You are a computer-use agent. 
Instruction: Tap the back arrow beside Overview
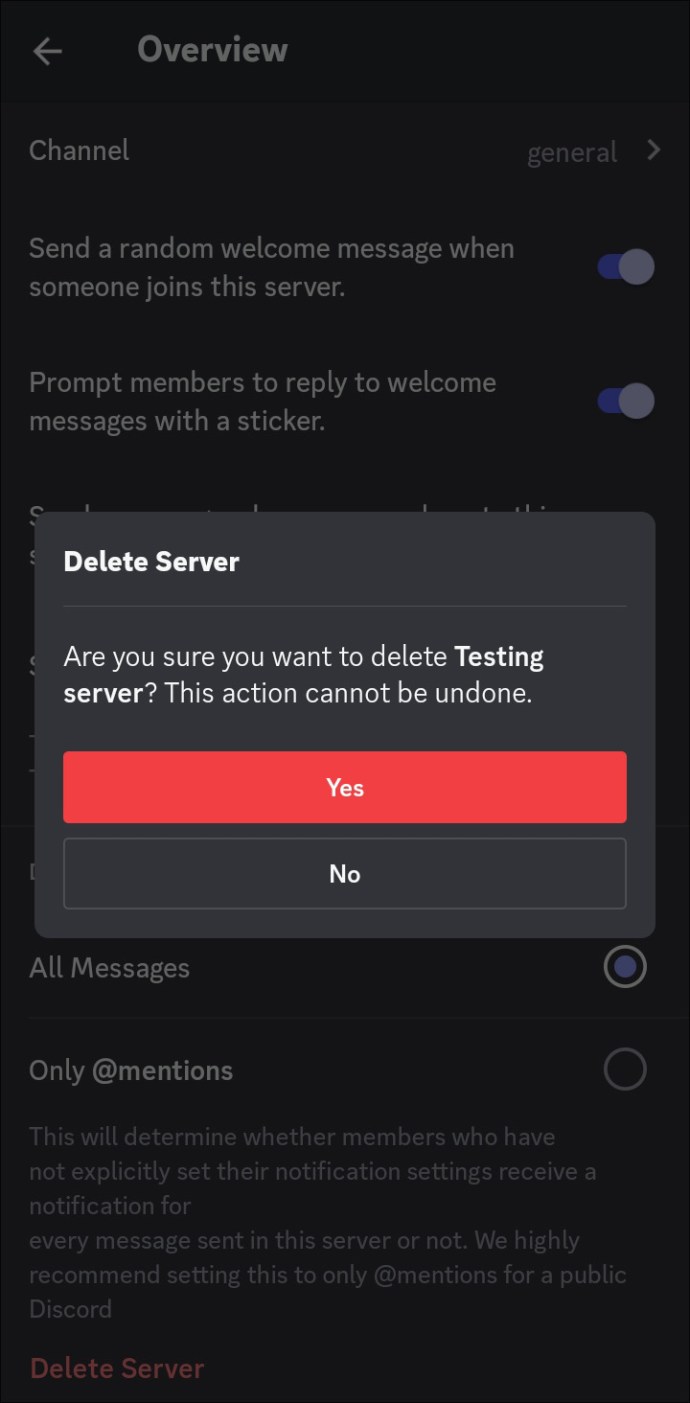point(47,52)
